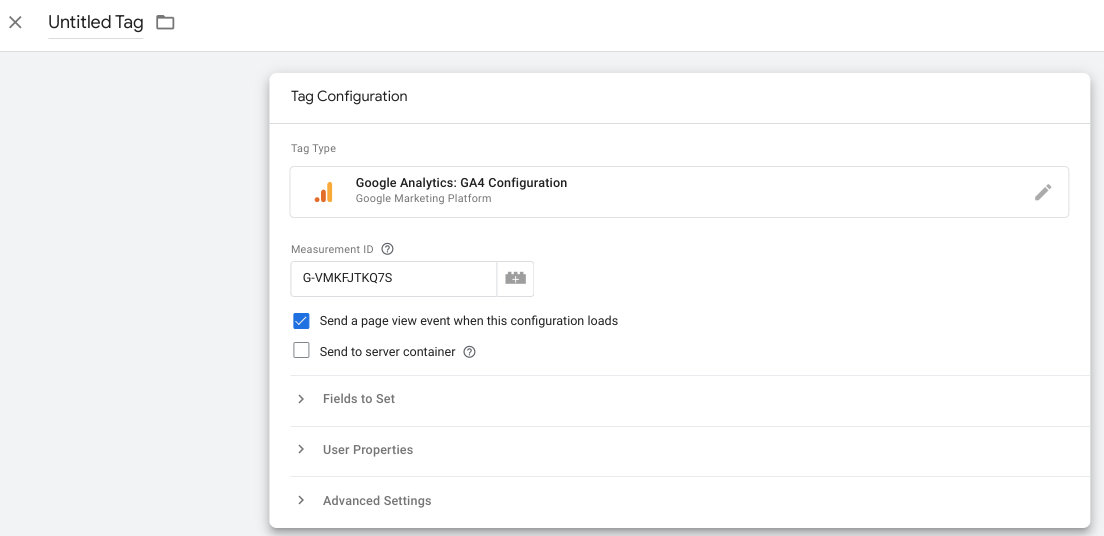Expand the Fields to Set chevron
This screenshot has width=1104, height=536.
[x=301, y=399]
